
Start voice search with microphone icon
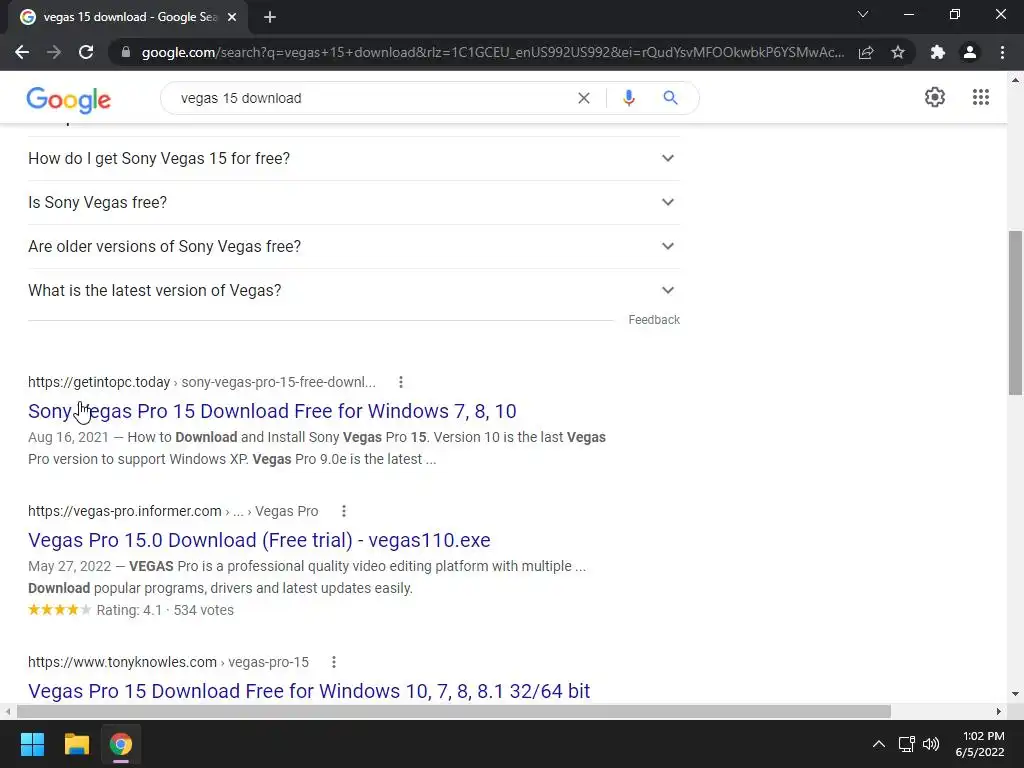[629, 98]
